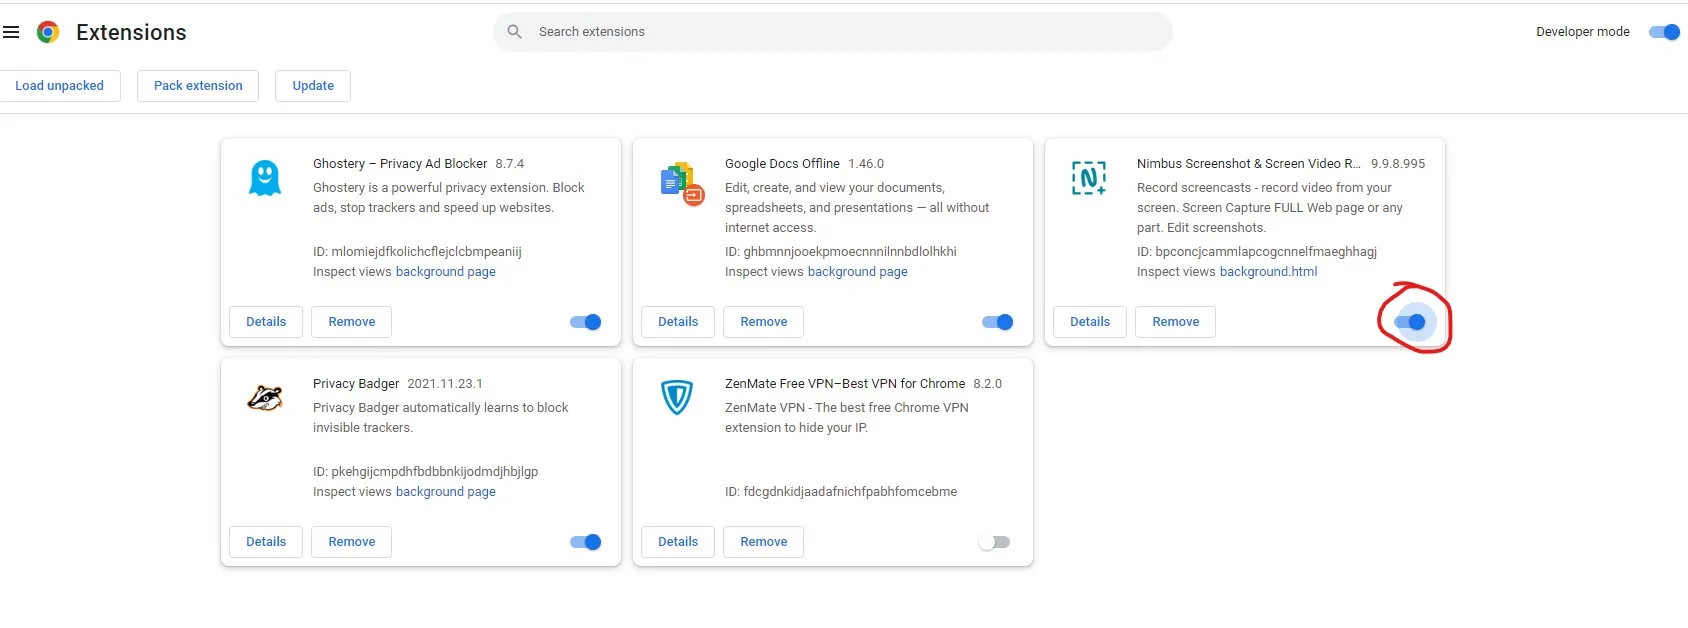Focus the Search extensions field
Viewport: 1688px width, 628px height.
pyautogui.click(x=832, y=32)
